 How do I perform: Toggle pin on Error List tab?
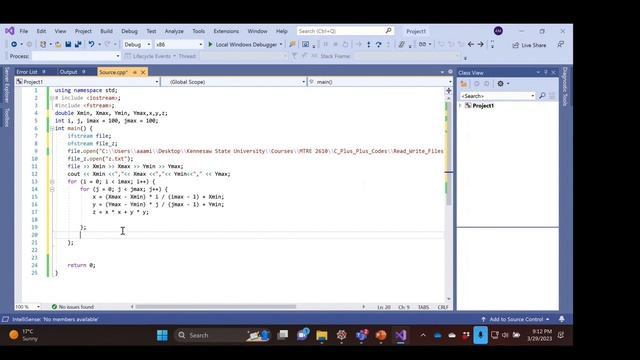click(x=44, y=72)
